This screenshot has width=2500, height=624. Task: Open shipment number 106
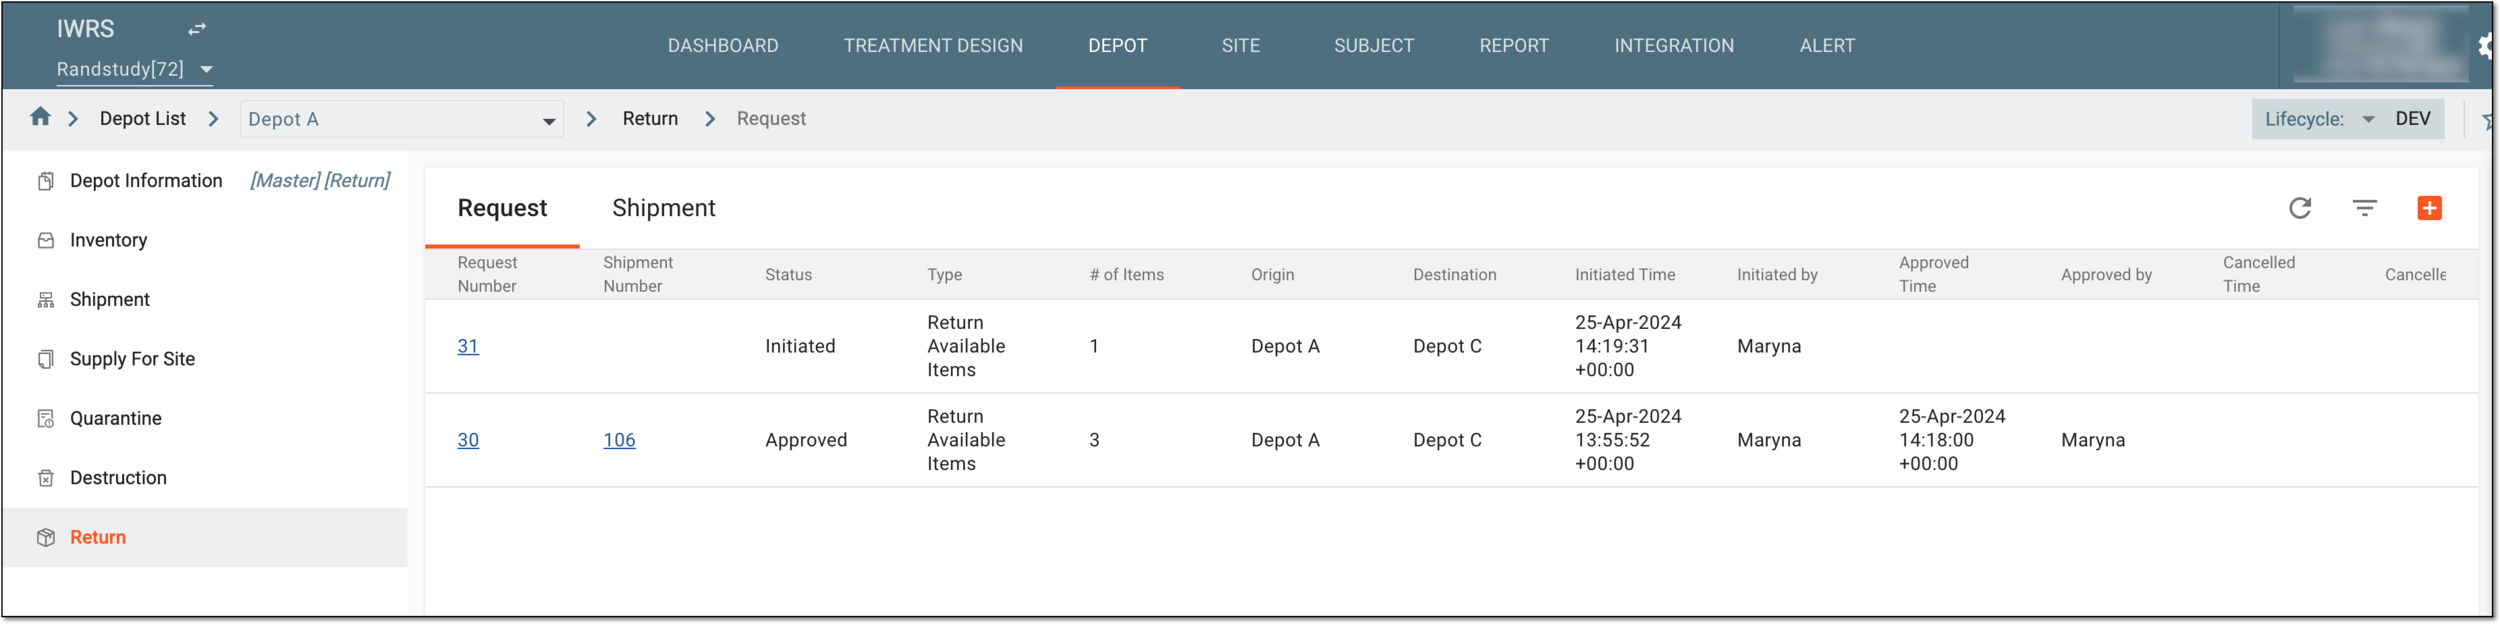coord(619,440)
